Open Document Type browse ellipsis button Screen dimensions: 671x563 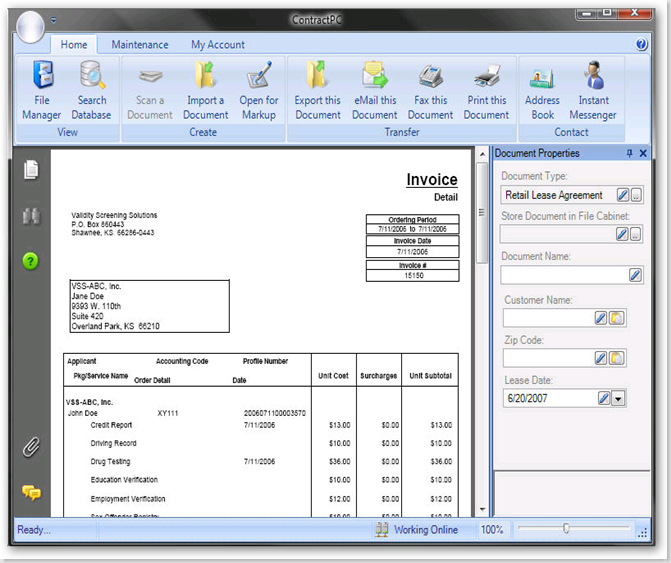click(636, 195)
